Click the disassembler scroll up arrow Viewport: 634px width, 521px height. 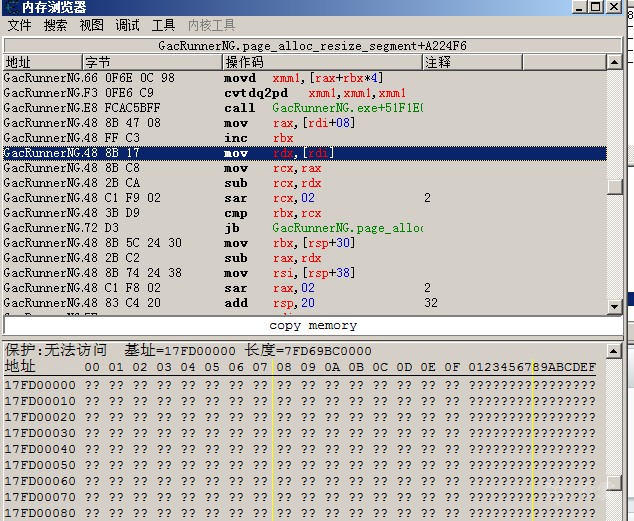[x=614, y=62]
